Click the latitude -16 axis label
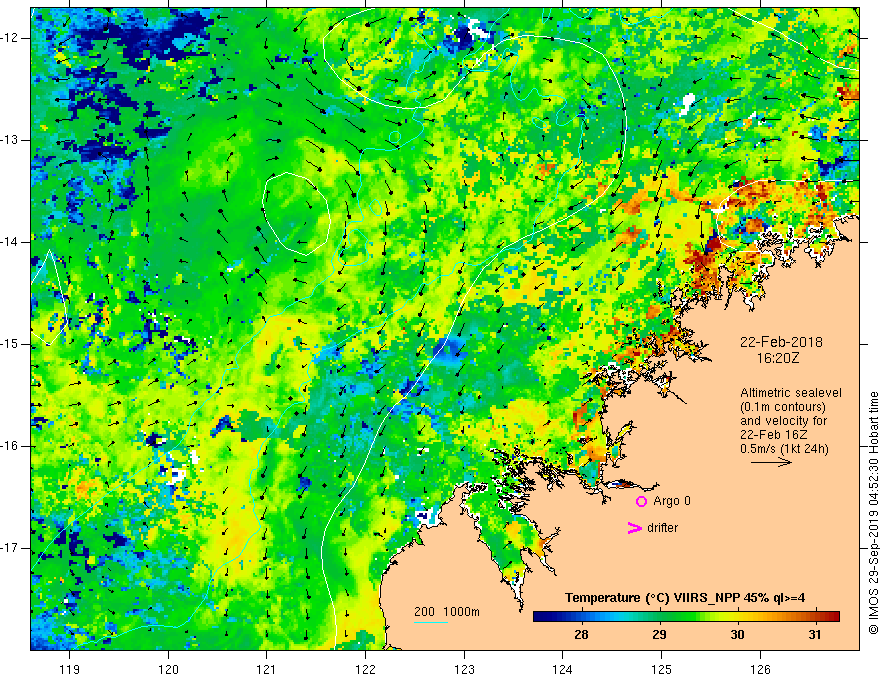 (x=10, y=446)
